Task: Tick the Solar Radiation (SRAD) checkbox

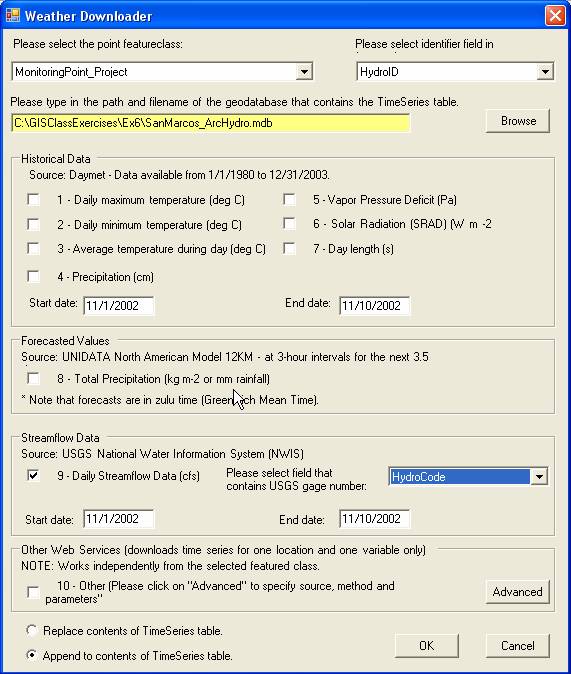Action: 289,224
